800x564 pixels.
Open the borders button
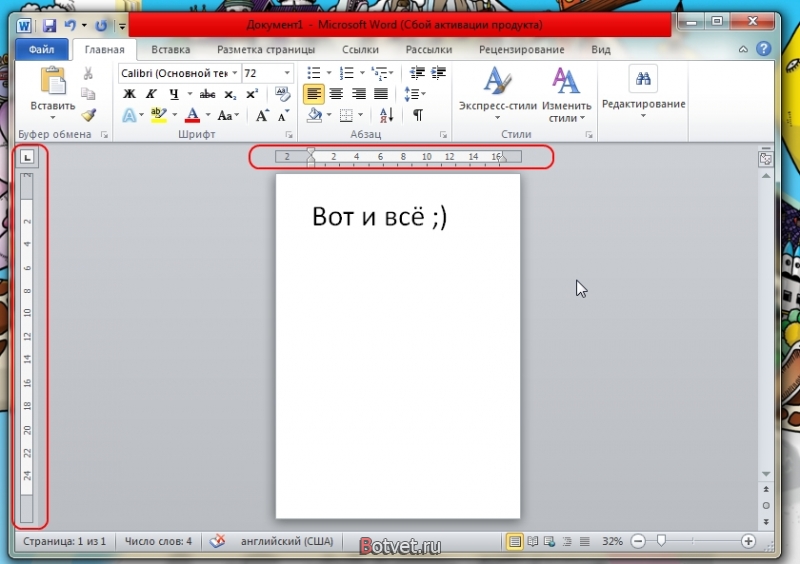346,115
